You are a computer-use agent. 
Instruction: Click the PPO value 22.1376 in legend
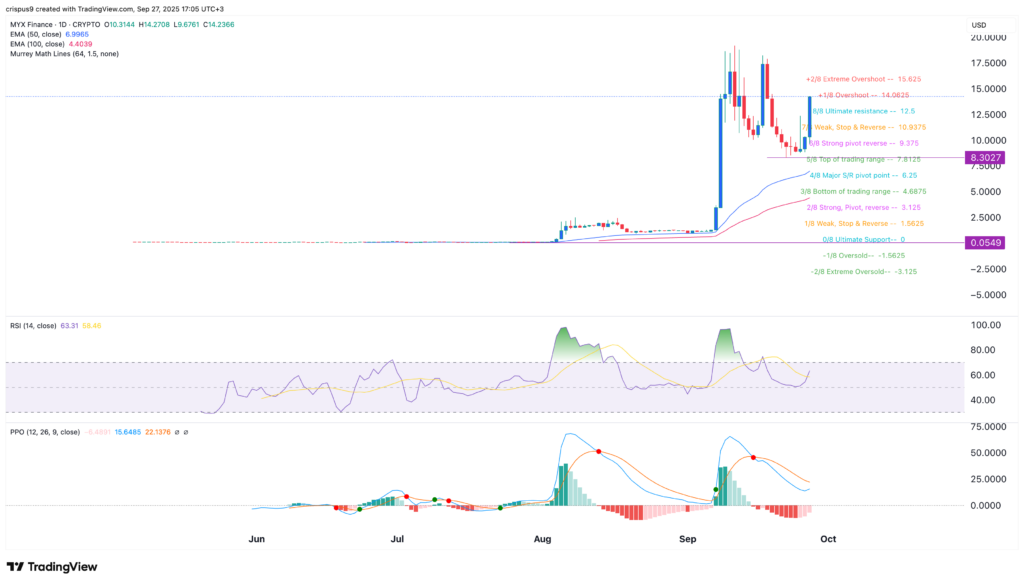tap(157, 432)
